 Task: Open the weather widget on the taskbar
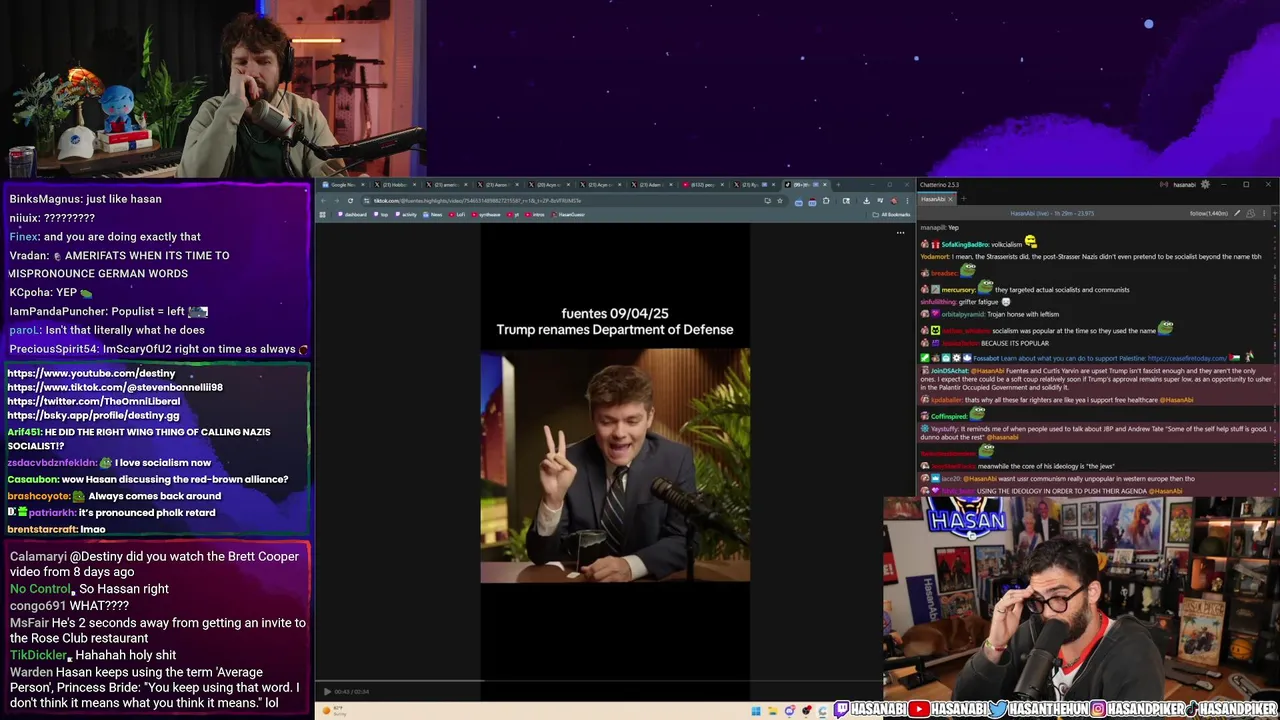333,711
